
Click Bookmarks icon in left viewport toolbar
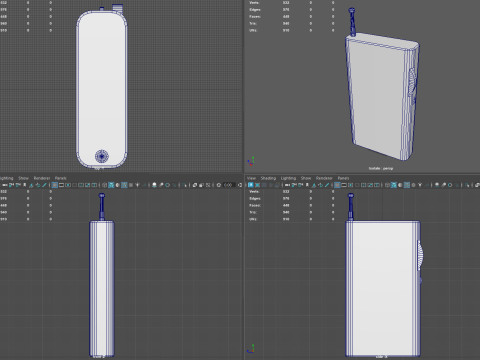[x=24, y=185]
